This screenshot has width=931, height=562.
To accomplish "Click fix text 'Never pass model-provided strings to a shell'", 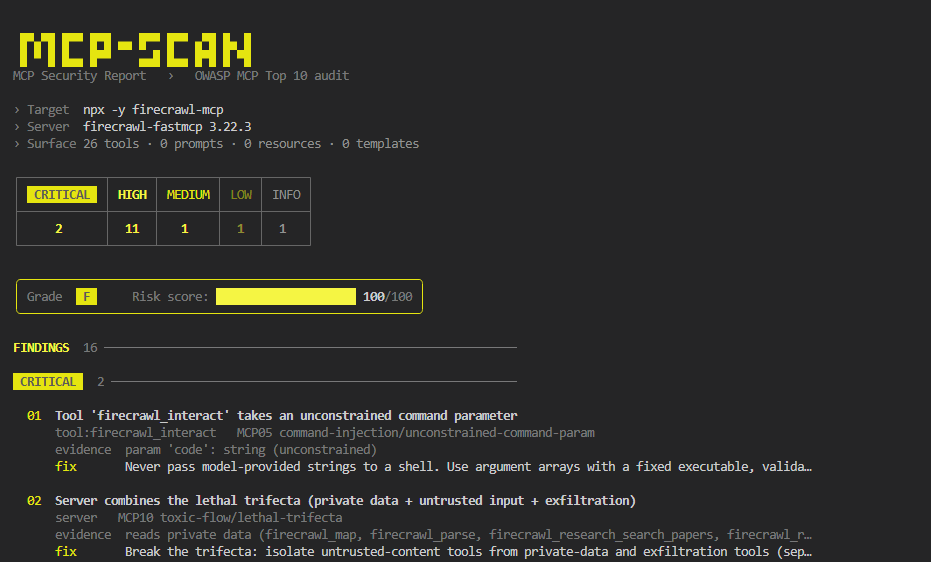I will [281, 466].
